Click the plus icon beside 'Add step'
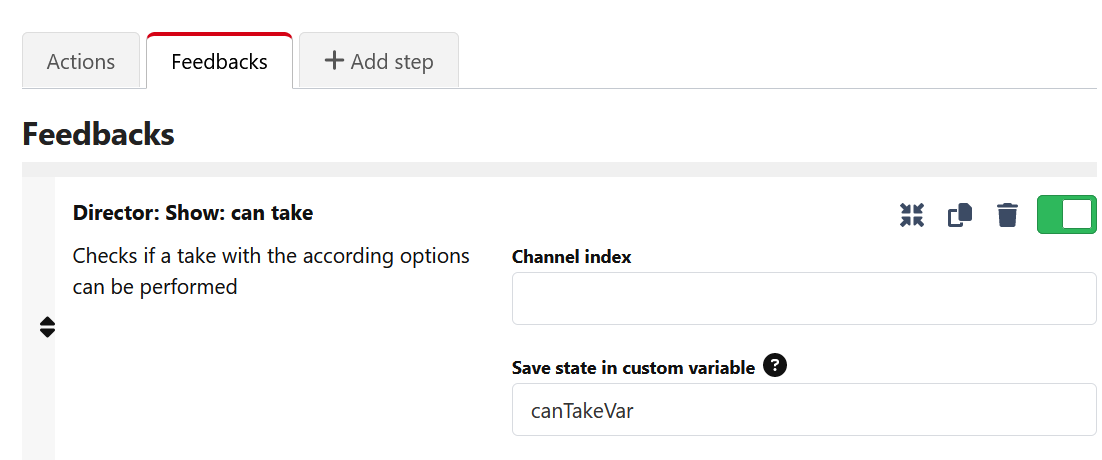This screenshot has height=460, width=1102. click(334, 60)
